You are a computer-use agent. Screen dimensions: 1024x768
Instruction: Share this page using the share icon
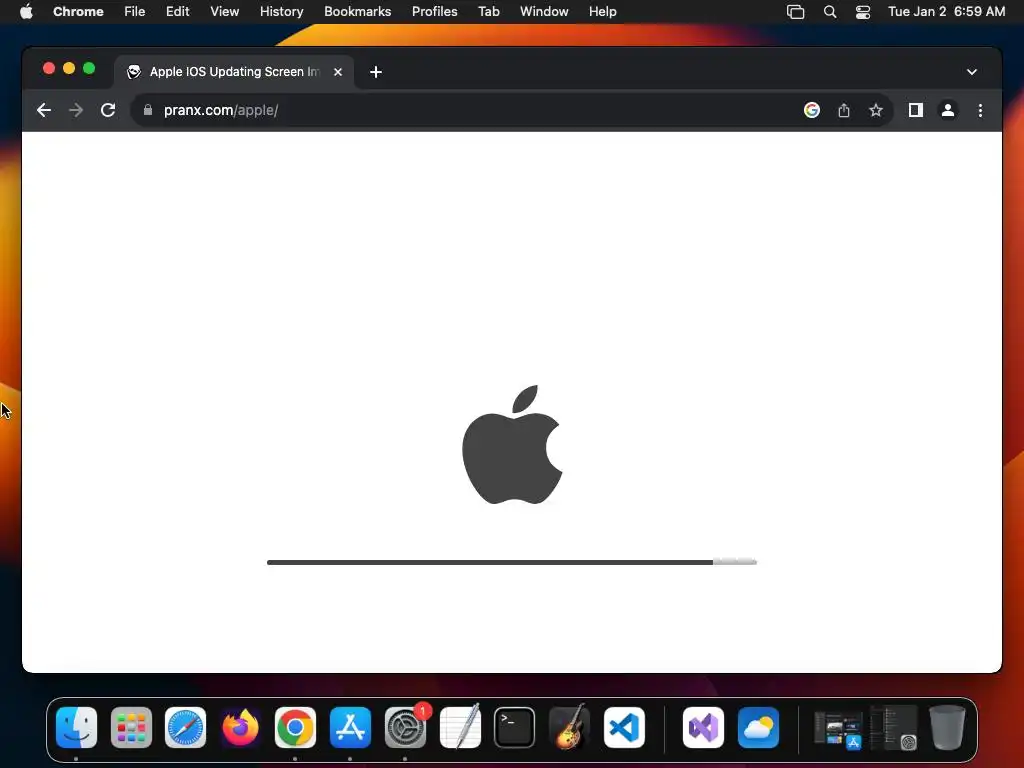pos(844,110)
